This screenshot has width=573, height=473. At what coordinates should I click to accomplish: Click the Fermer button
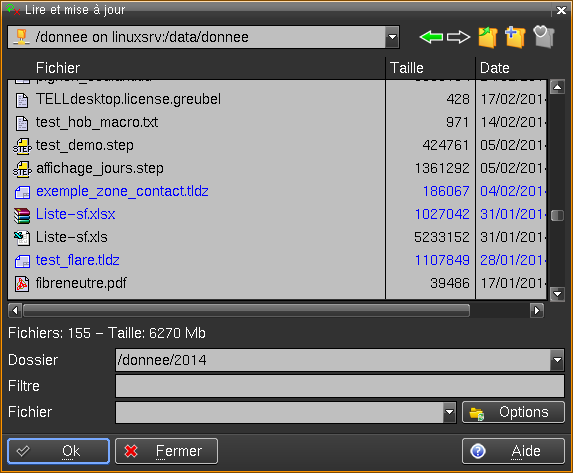coord(167,451)
